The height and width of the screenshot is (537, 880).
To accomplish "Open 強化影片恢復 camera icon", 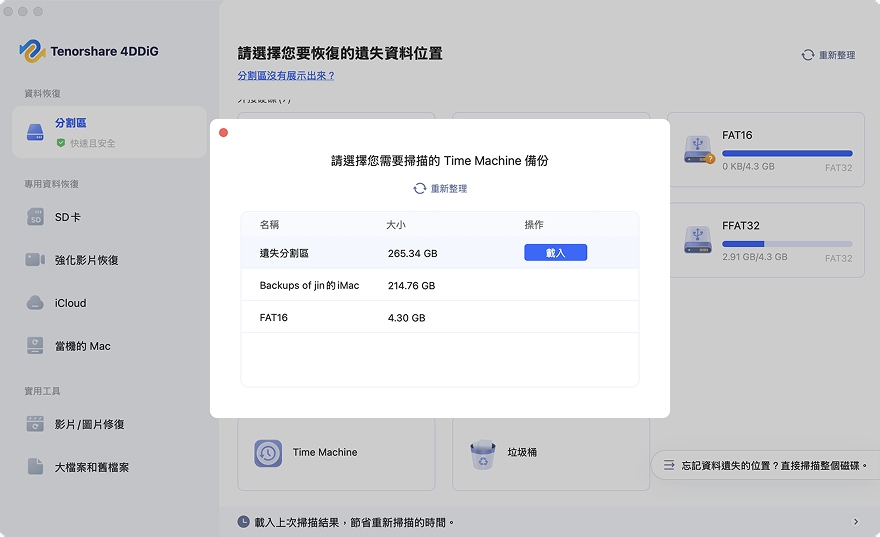I will pyautogui.click(x=35, y=260).
